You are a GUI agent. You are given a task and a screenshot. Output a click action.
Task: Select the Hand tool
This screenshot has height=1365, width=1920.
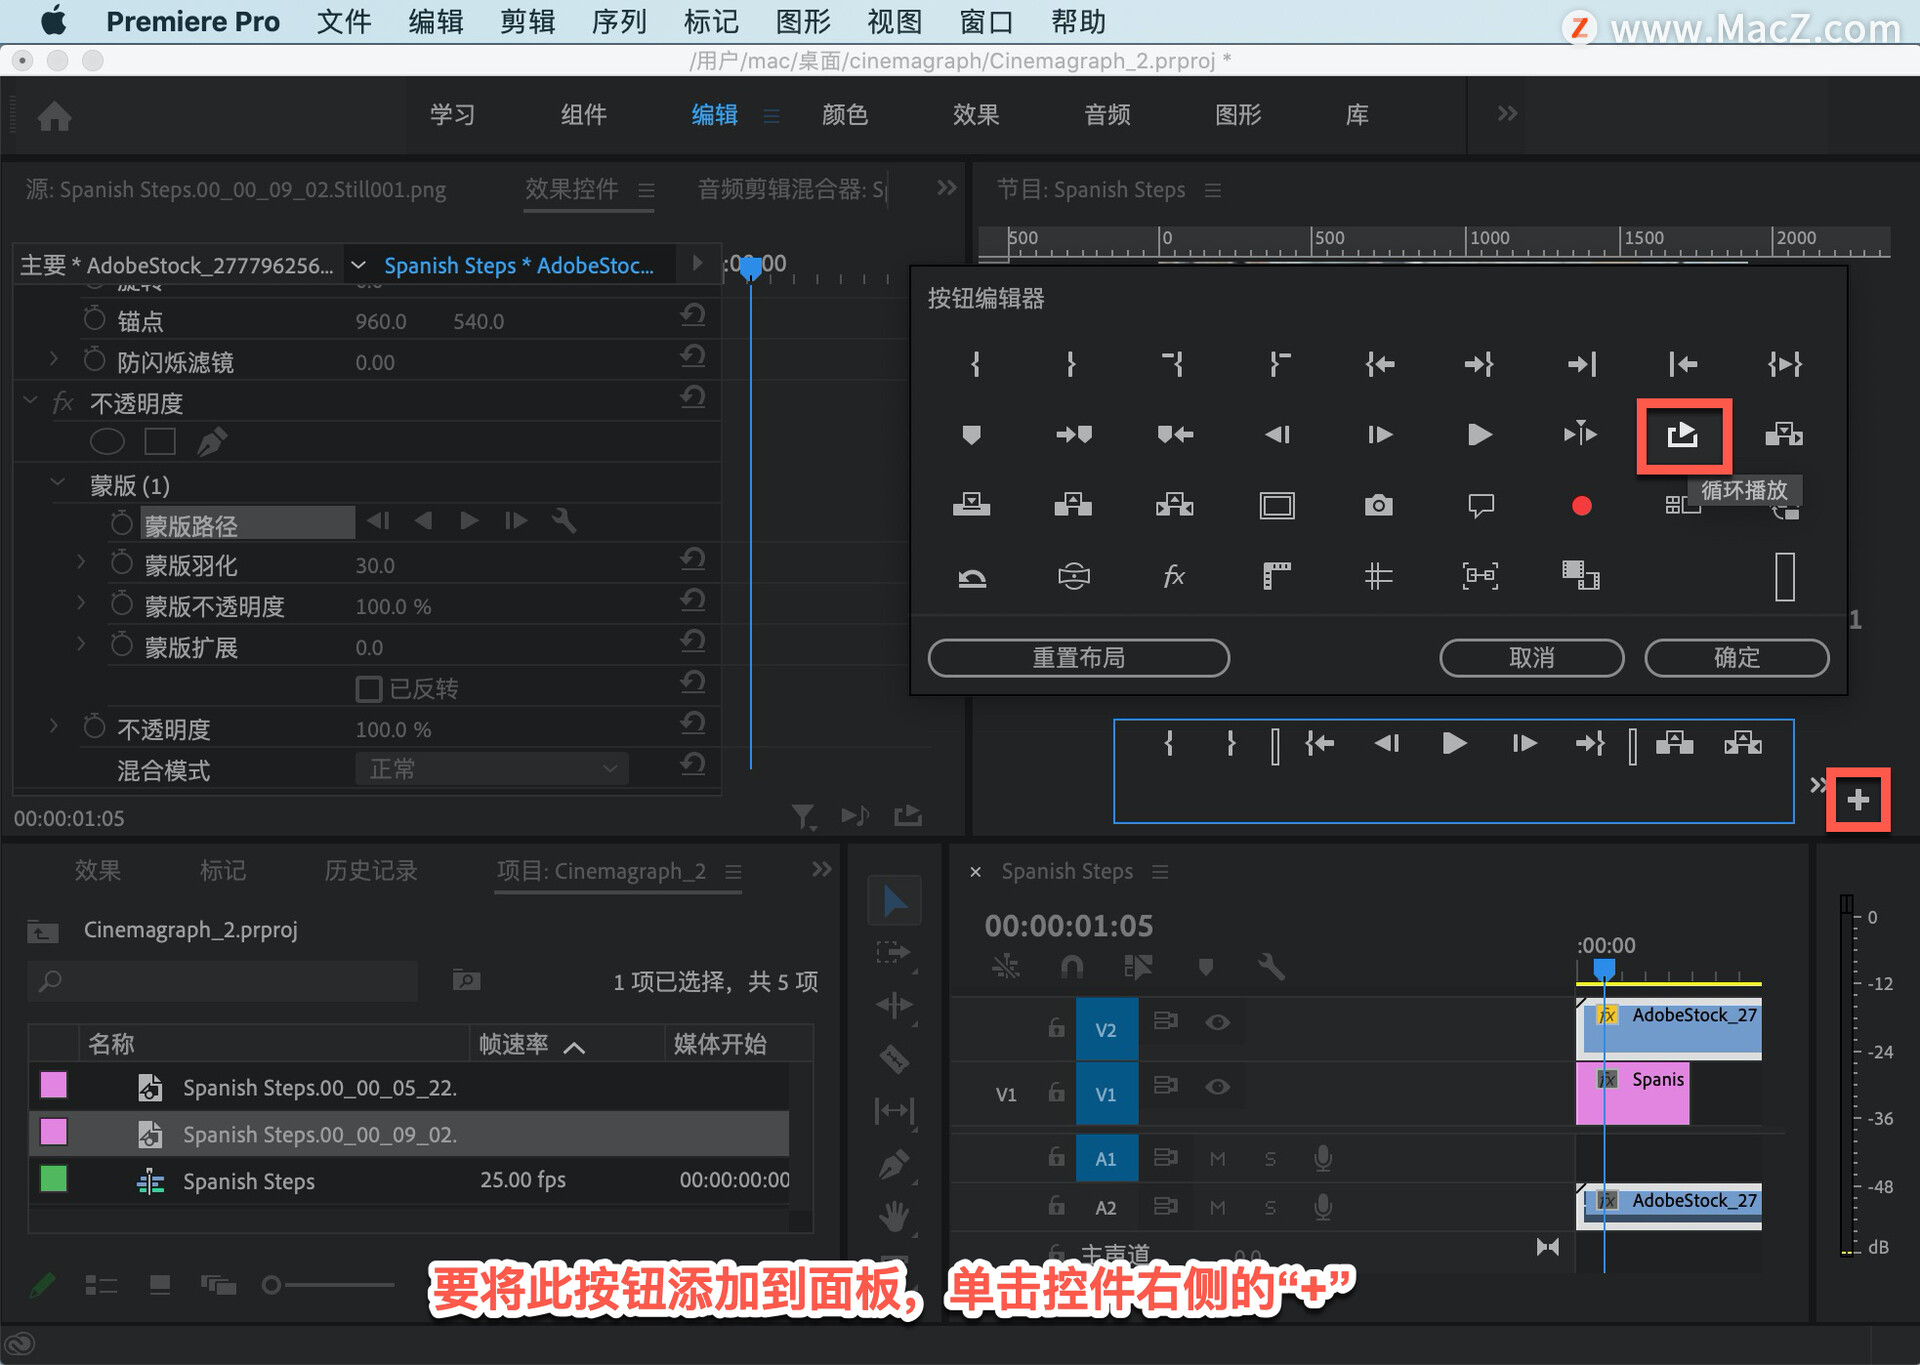coord(894,1216)
